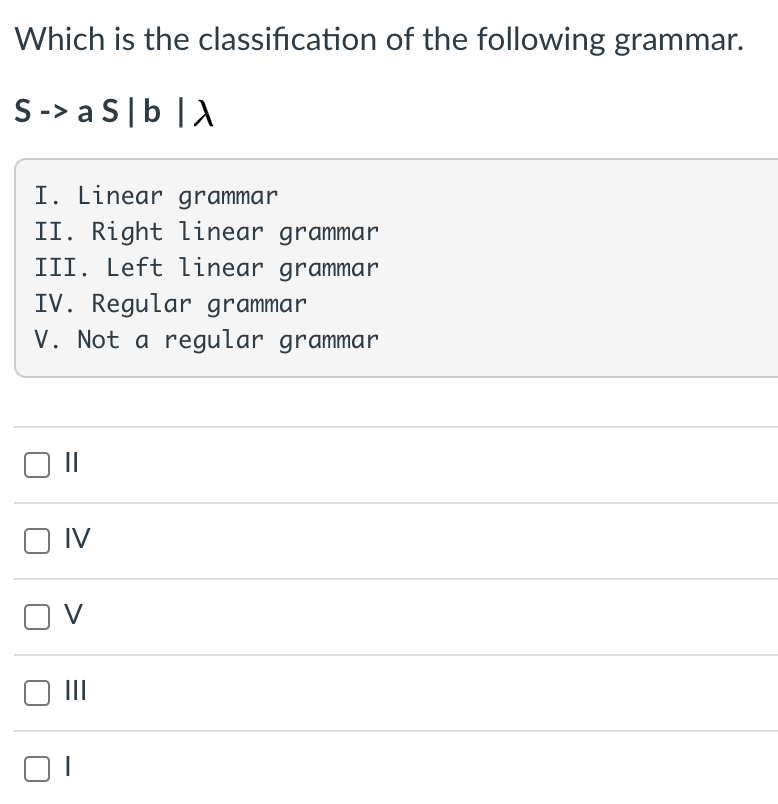The height and width of the screenshot is (804, 778).
Task: Check the checkbox for option III
Action: click(36, 692)
